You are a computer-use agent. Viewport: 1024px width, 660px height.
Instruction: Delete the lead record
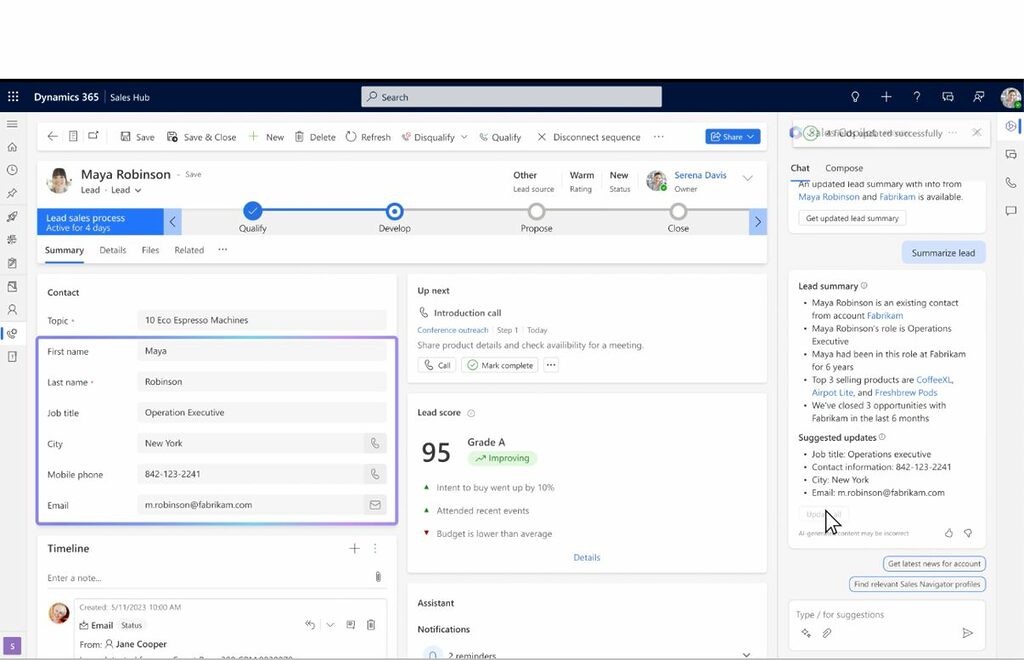(315, 136)
